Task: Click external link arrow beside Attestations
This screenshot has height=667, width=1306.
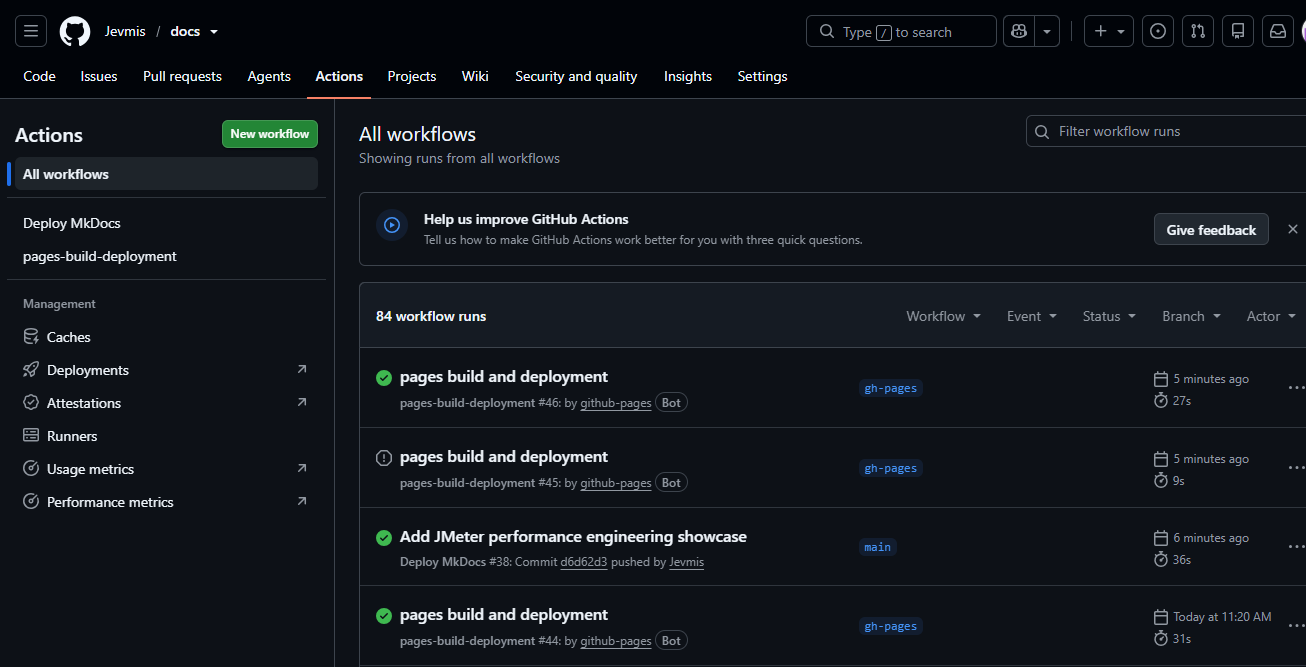Action: (x=302, y=402)
